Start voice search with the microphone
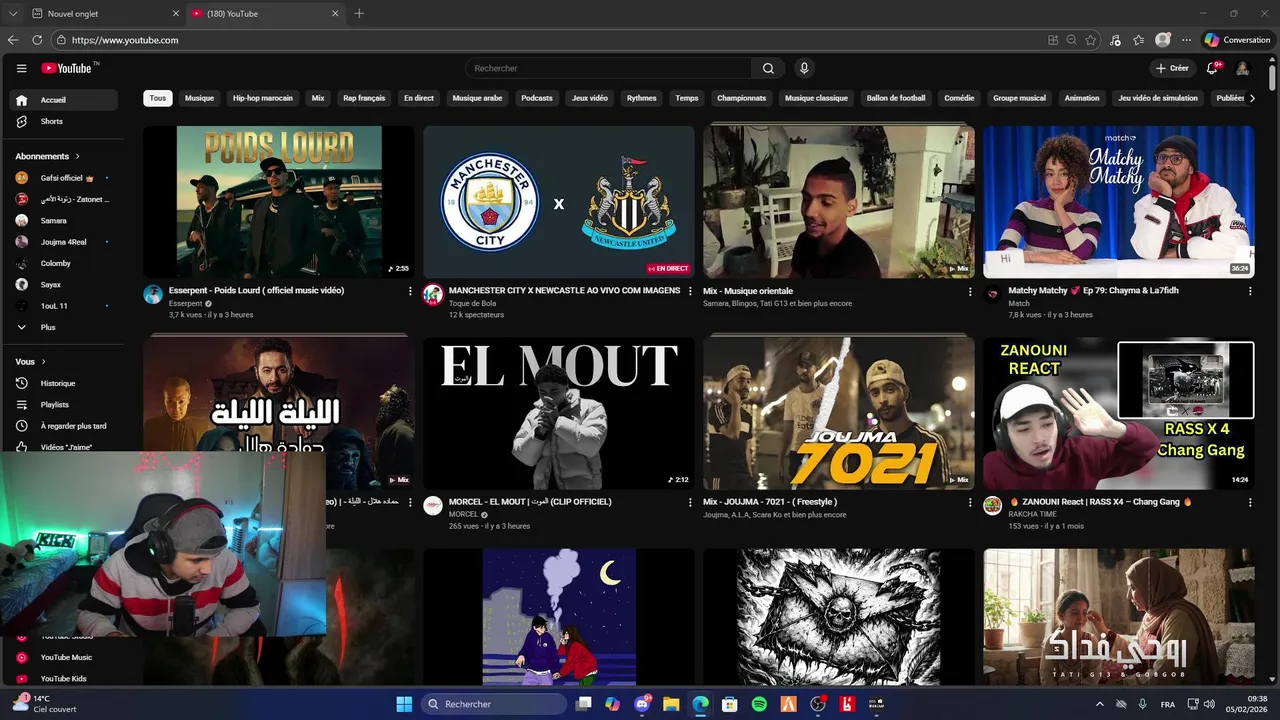The height and width of the screenshot is (720, 1280). pyautogui.click(x=804, y=68)
